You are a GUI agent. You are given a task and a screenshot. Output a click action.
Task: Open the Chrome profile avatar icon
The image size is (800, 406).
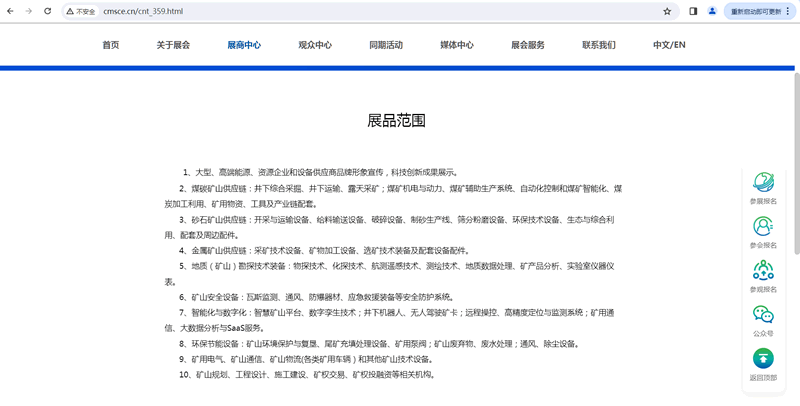712,11
